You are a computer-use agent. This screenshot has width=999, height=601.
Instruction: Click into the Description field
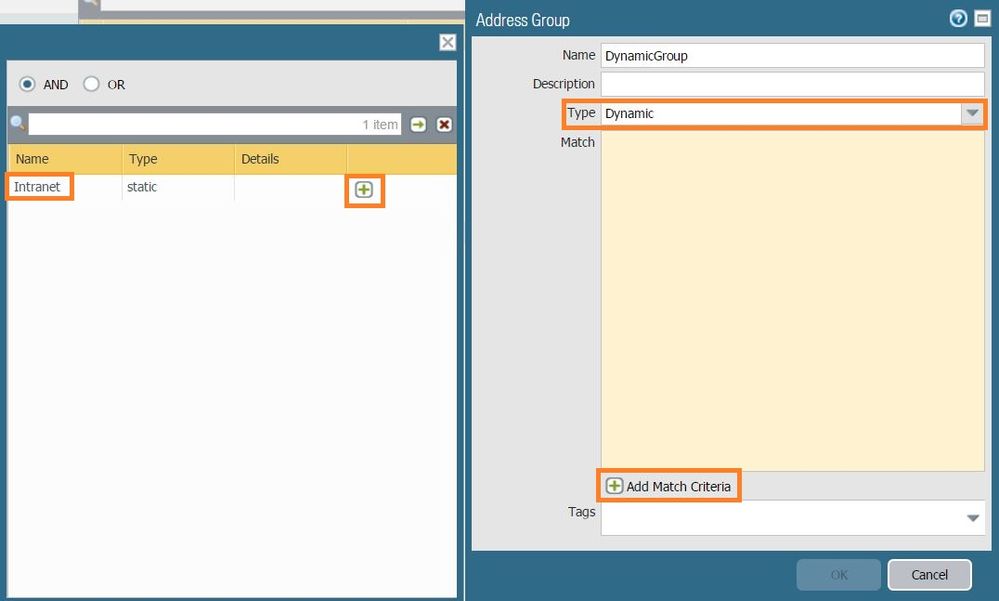coord(792,84)
